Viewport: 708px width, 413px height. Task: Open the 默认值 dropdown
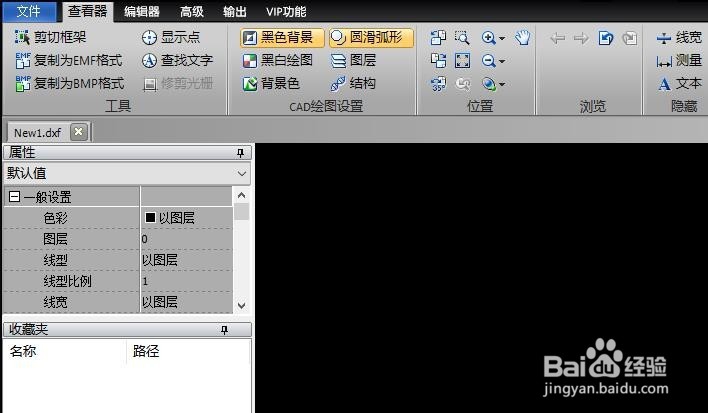tap(127, 173)
